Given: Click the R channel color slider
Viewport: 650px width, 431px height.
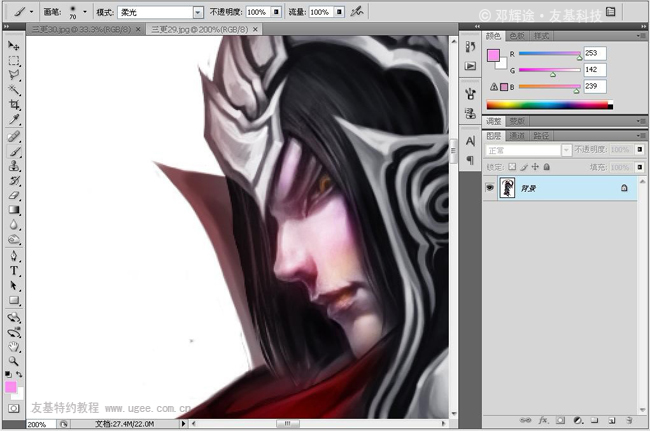Looking at the screenshot, I should 550,53.
